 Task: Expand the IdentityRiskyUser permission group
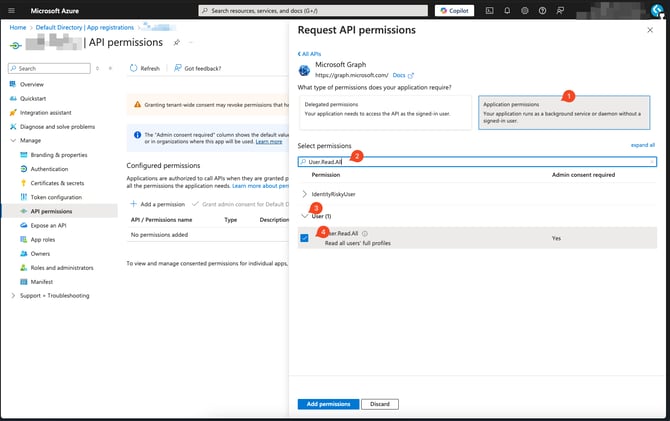tap(305, 193)
